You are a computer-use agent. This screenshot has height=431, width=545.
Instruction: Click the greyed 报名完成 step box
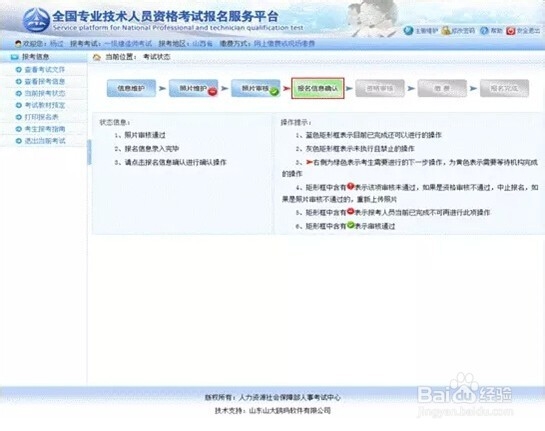click(x=504, y=88)
